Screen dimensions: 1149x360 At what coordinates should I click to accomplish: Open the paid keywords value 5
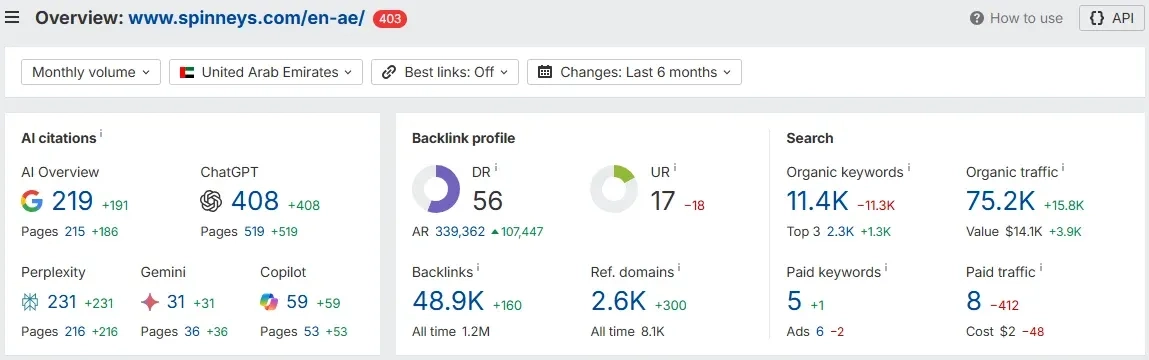[x=794, y=301]
